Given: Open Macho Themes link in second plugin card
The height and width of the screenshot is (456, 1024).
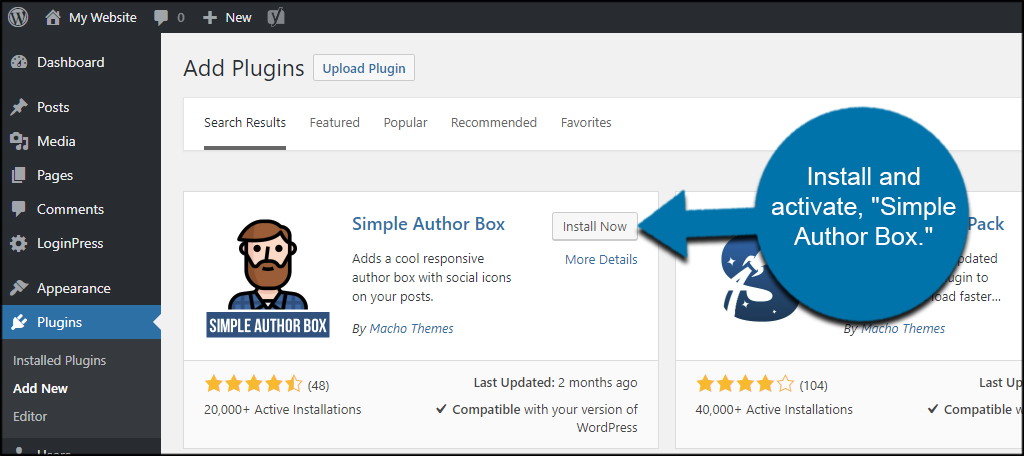Looking at the screenshot, I should 903,329.
